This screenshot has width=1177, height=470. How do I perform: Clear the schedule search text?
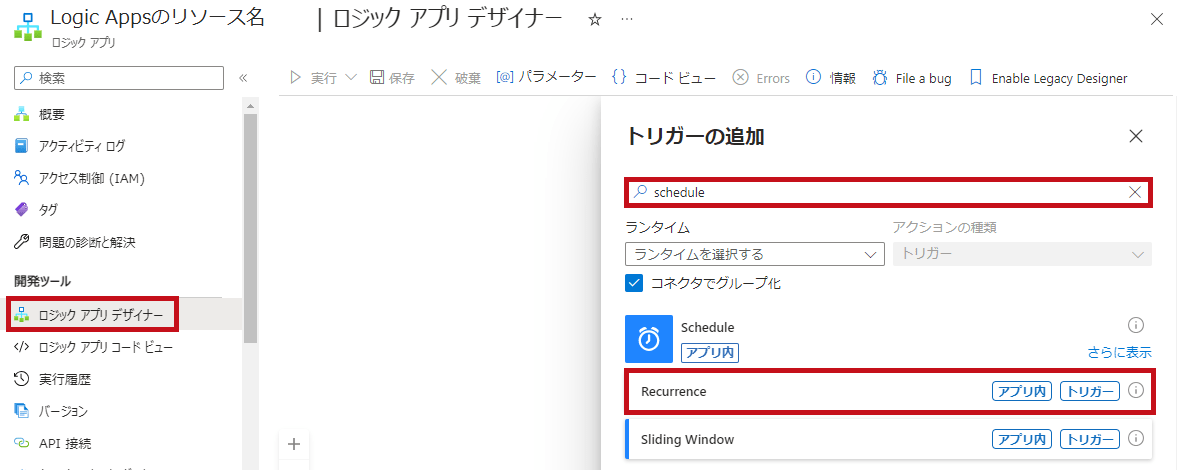[1135, 192]
